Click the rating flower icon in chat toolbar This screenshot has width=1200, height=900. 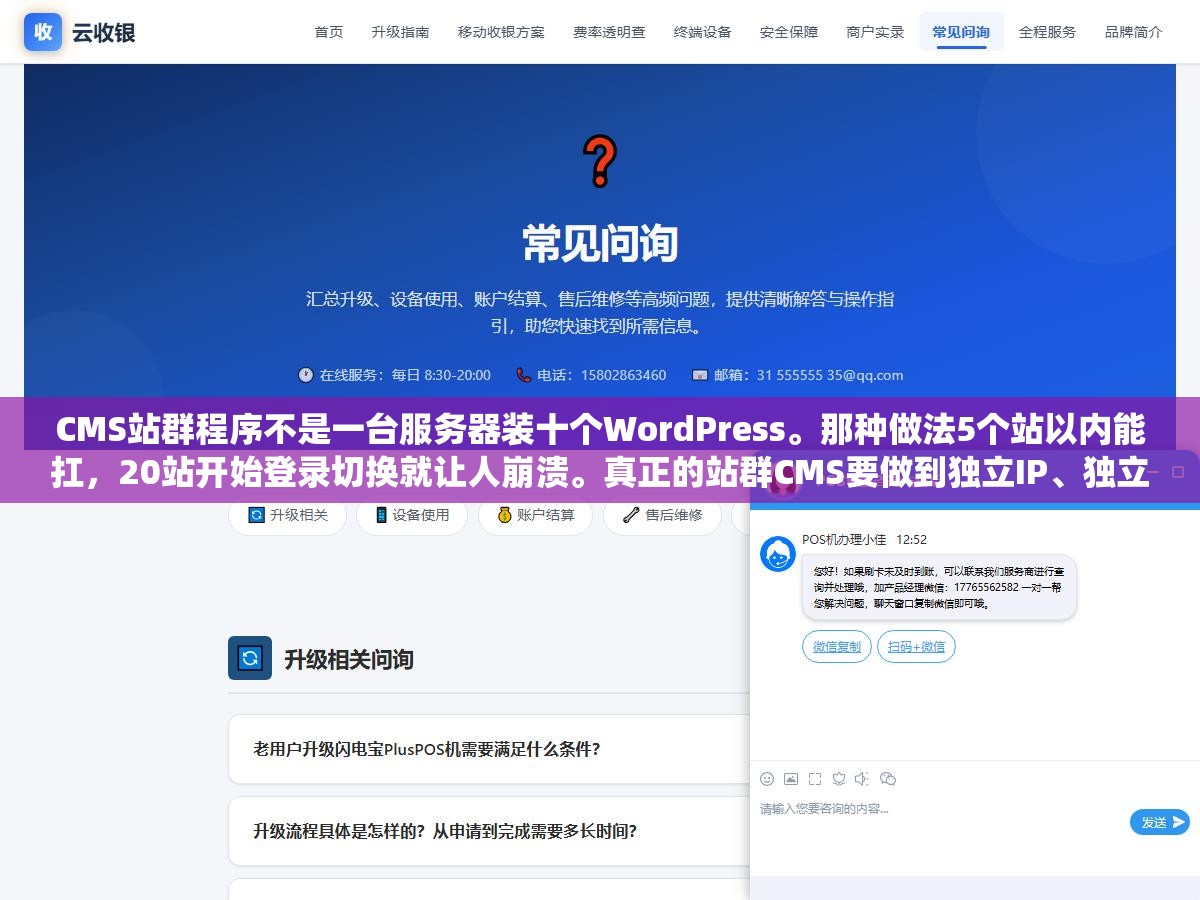tap(839, 778)
